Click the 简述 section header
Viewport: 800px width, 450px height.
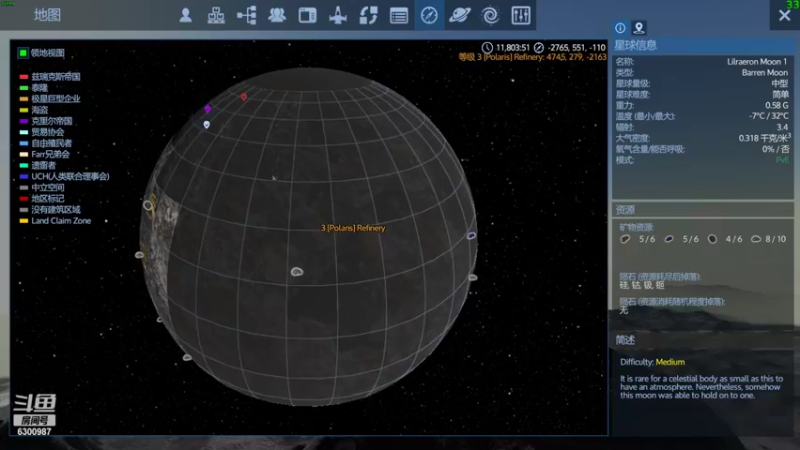tap(625, 340)
